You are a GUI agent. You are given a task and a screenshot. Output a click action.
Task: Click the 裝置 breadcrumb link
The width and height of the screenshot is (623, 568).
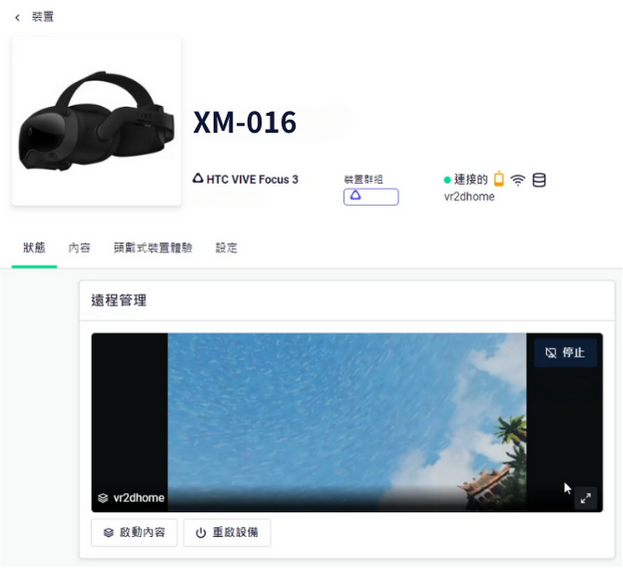tap(43, 17)
